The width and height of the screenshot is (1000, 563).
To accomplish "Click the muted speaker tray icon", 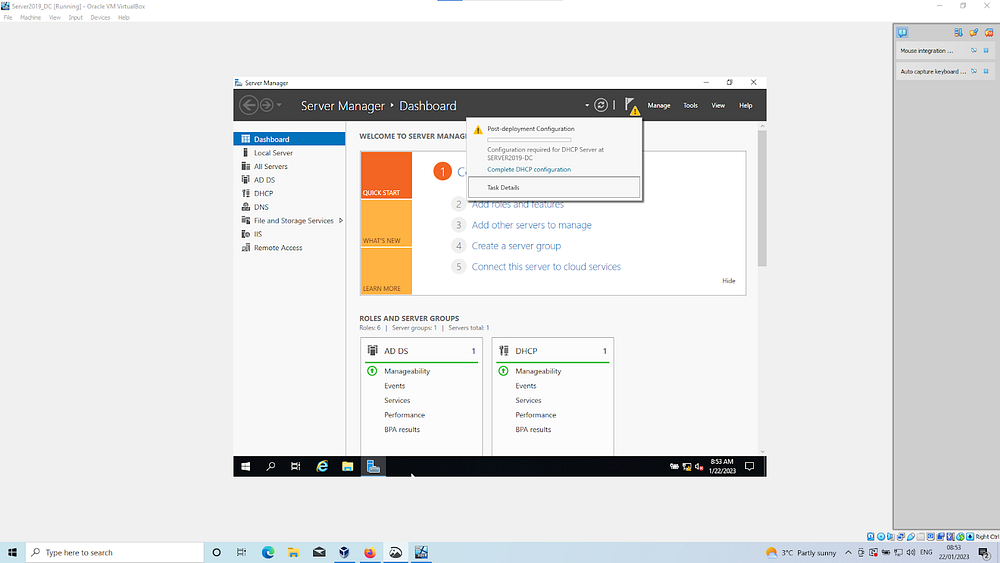I will tap(699, 467).
